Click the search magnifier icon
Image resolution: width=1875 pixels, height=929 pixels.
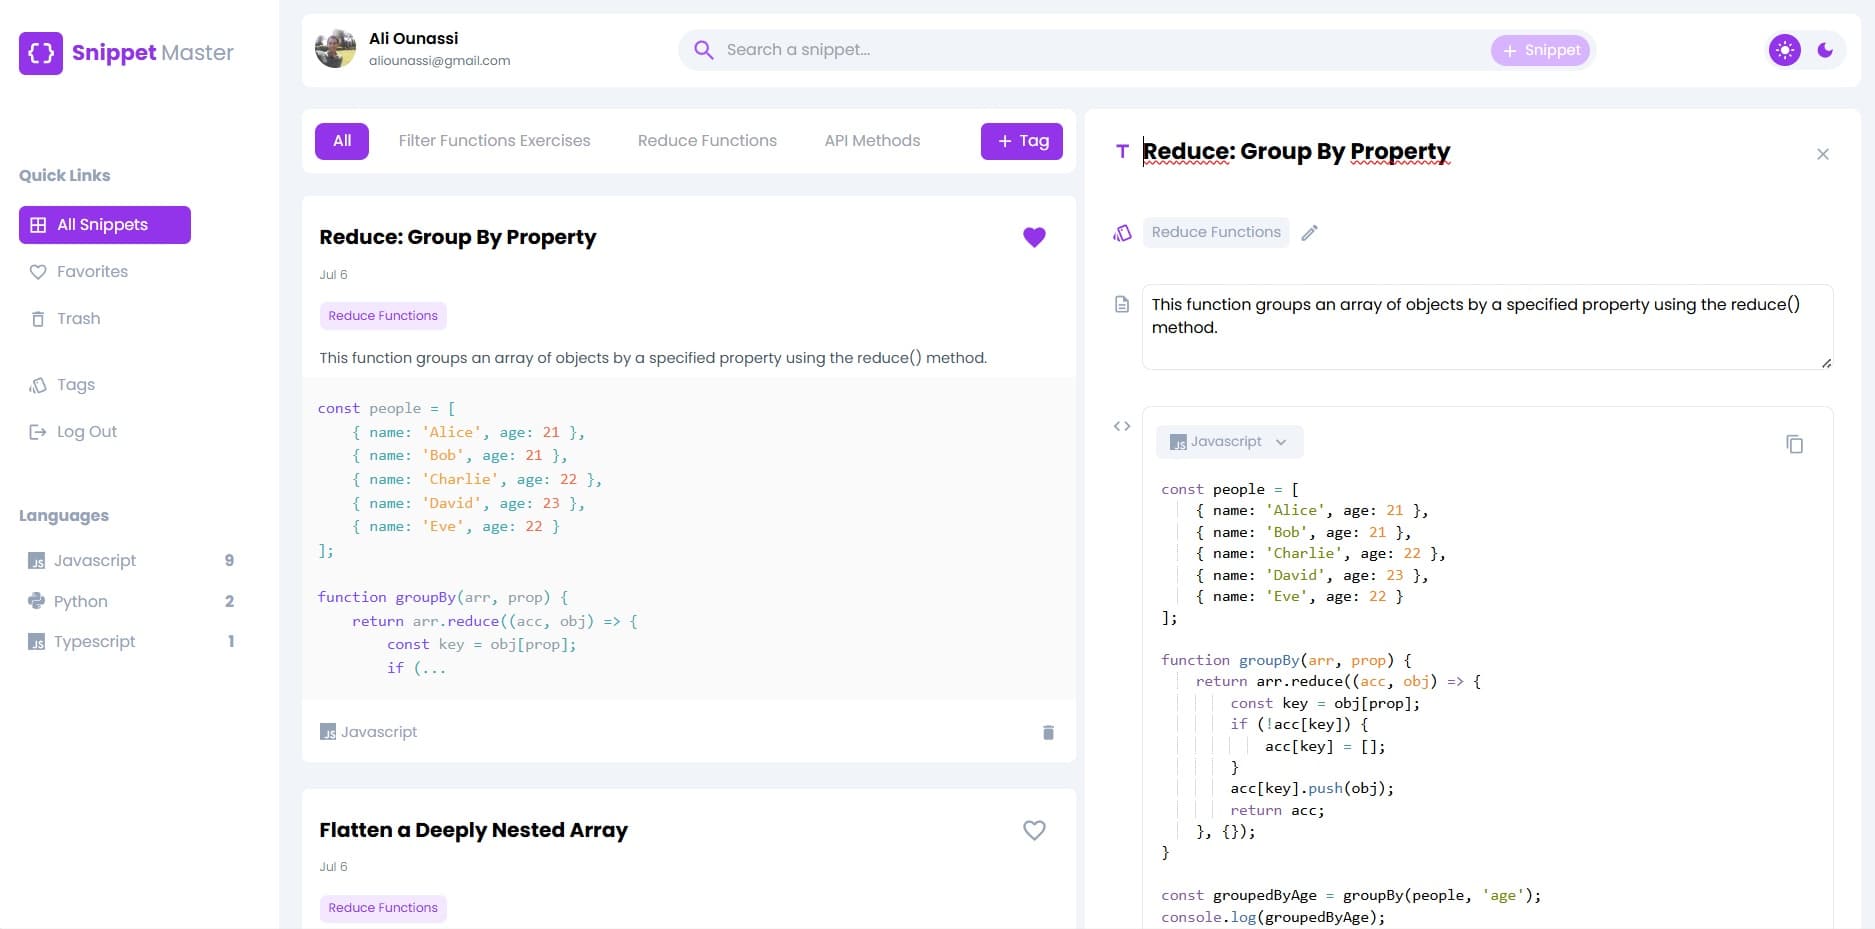coord(704,50)
